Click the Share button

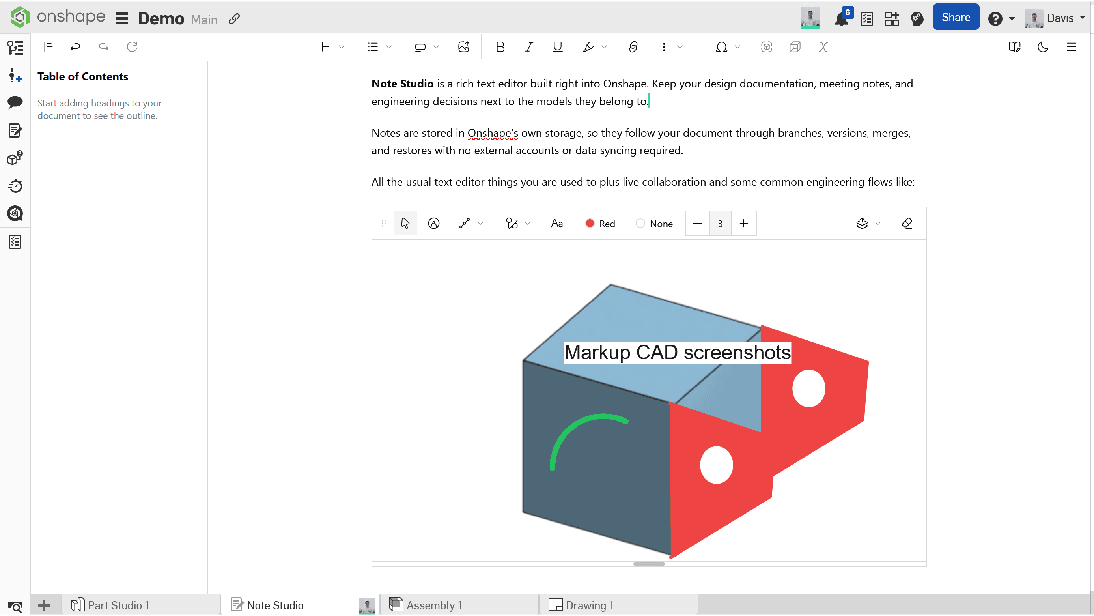click(956, 17)
